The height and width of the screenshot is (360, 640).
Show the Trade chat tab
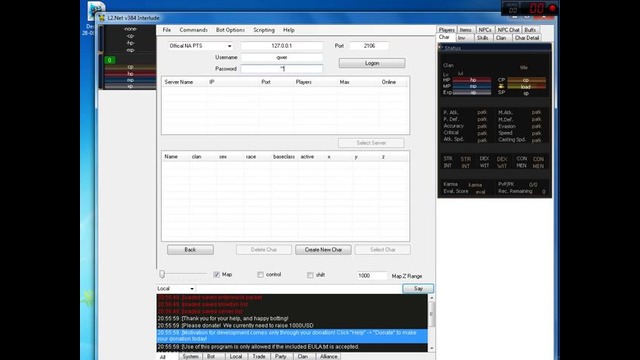click(x=258, y=357)
